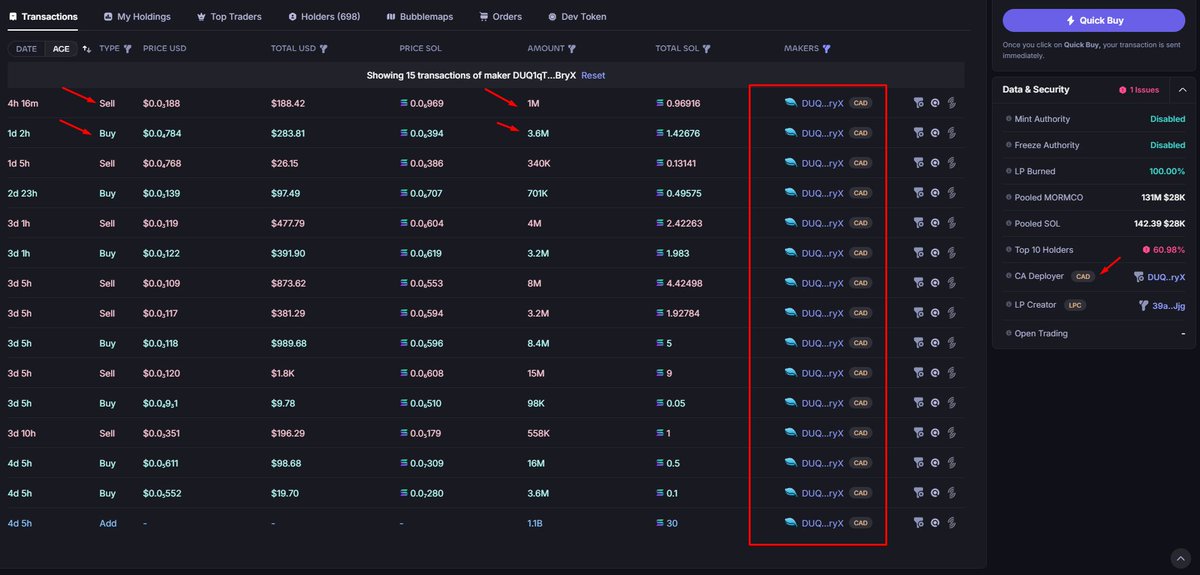This screenshot has height=575, width=1200.
Task: Open the Dev Token tab
Action: coord(577,16)
